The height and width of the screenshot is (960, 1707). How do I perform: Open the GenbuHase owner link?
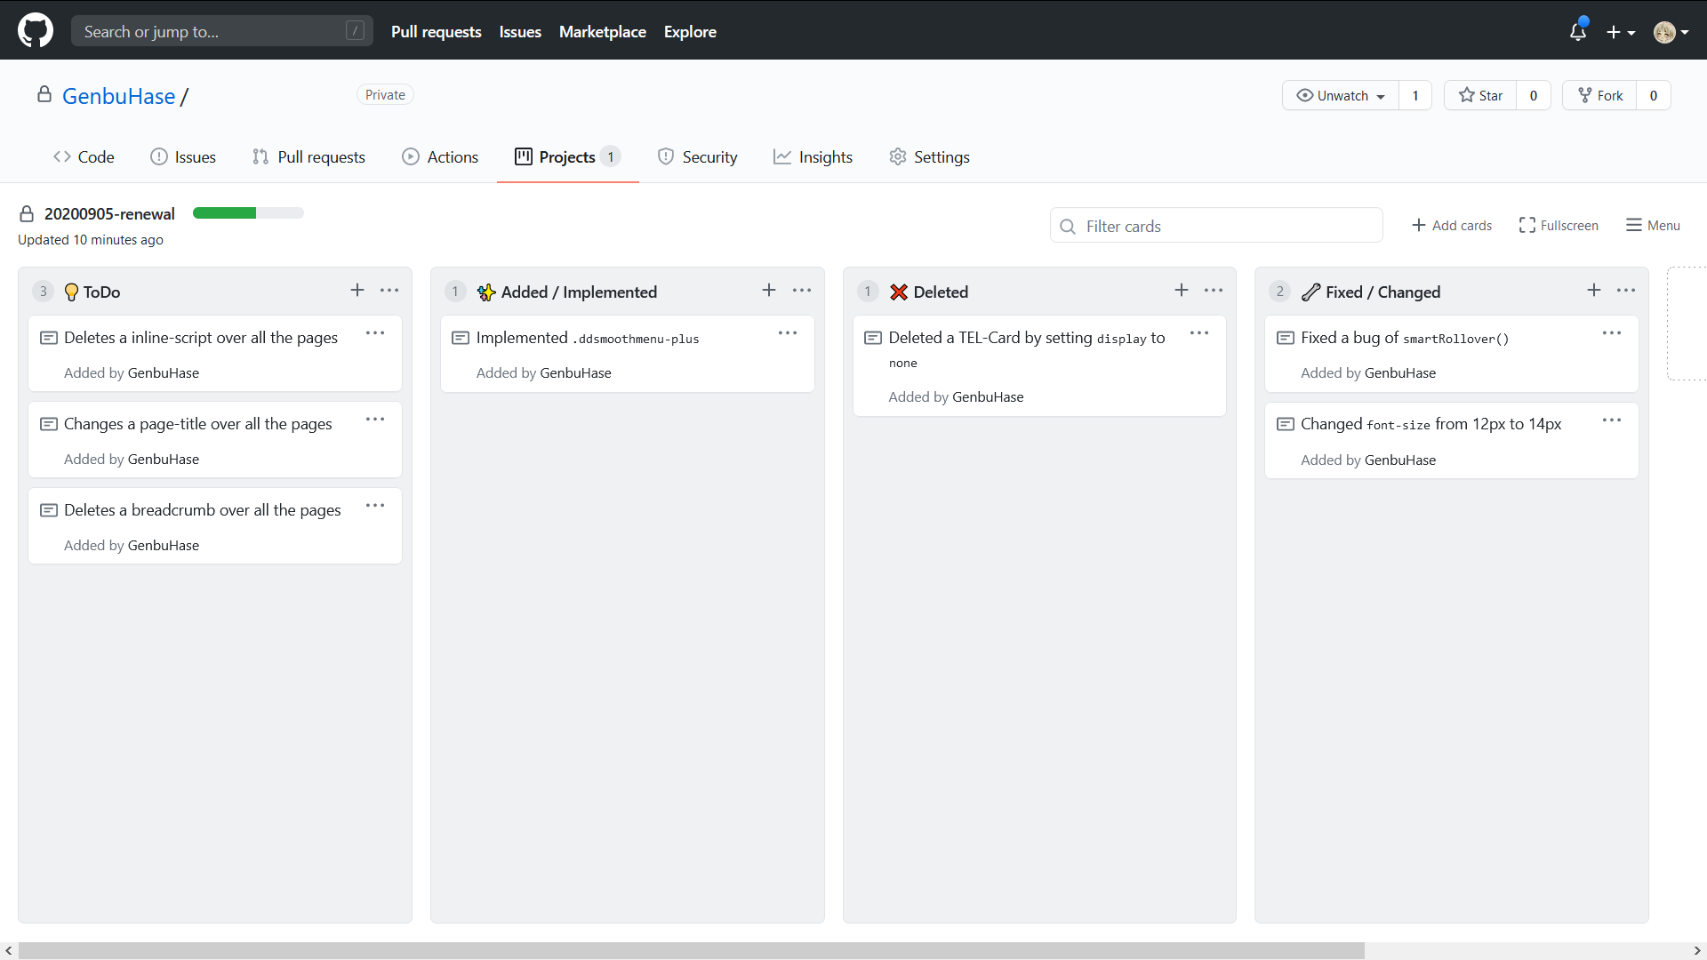click(x=118, y=96)
